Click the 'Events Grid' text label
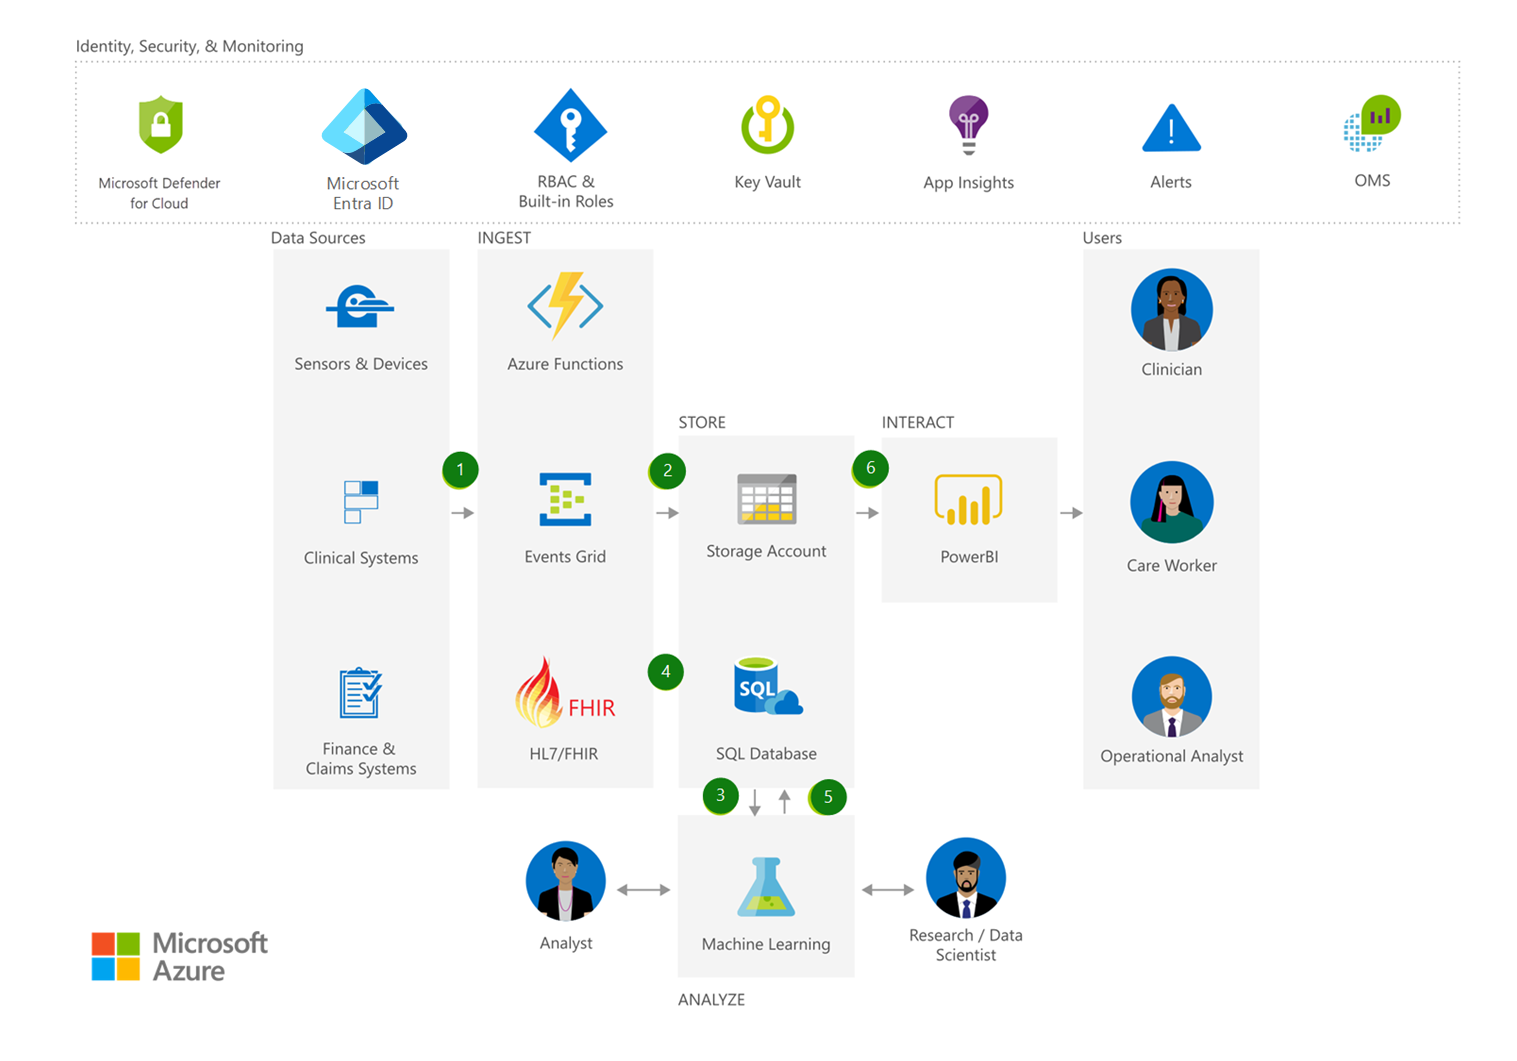 pos(565,557)
